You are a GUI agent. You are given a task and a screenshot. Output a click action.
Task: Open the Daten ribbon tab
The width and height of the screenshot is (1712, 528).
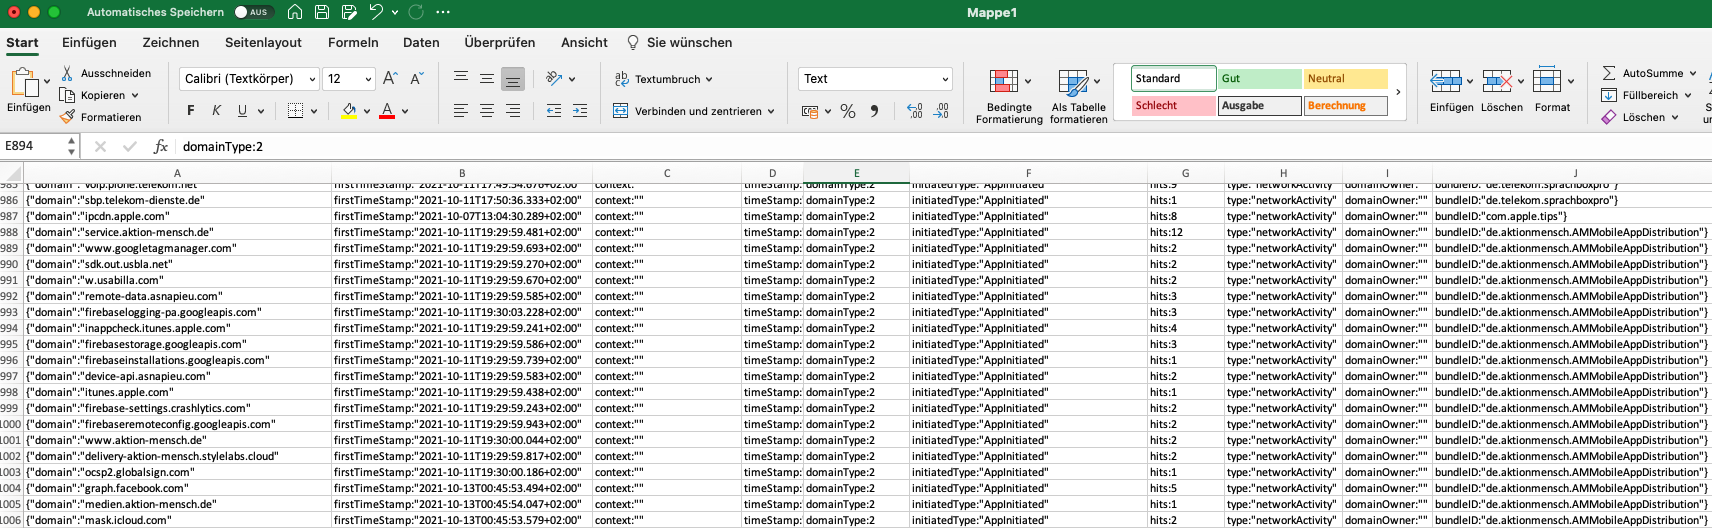pos(421,42)
